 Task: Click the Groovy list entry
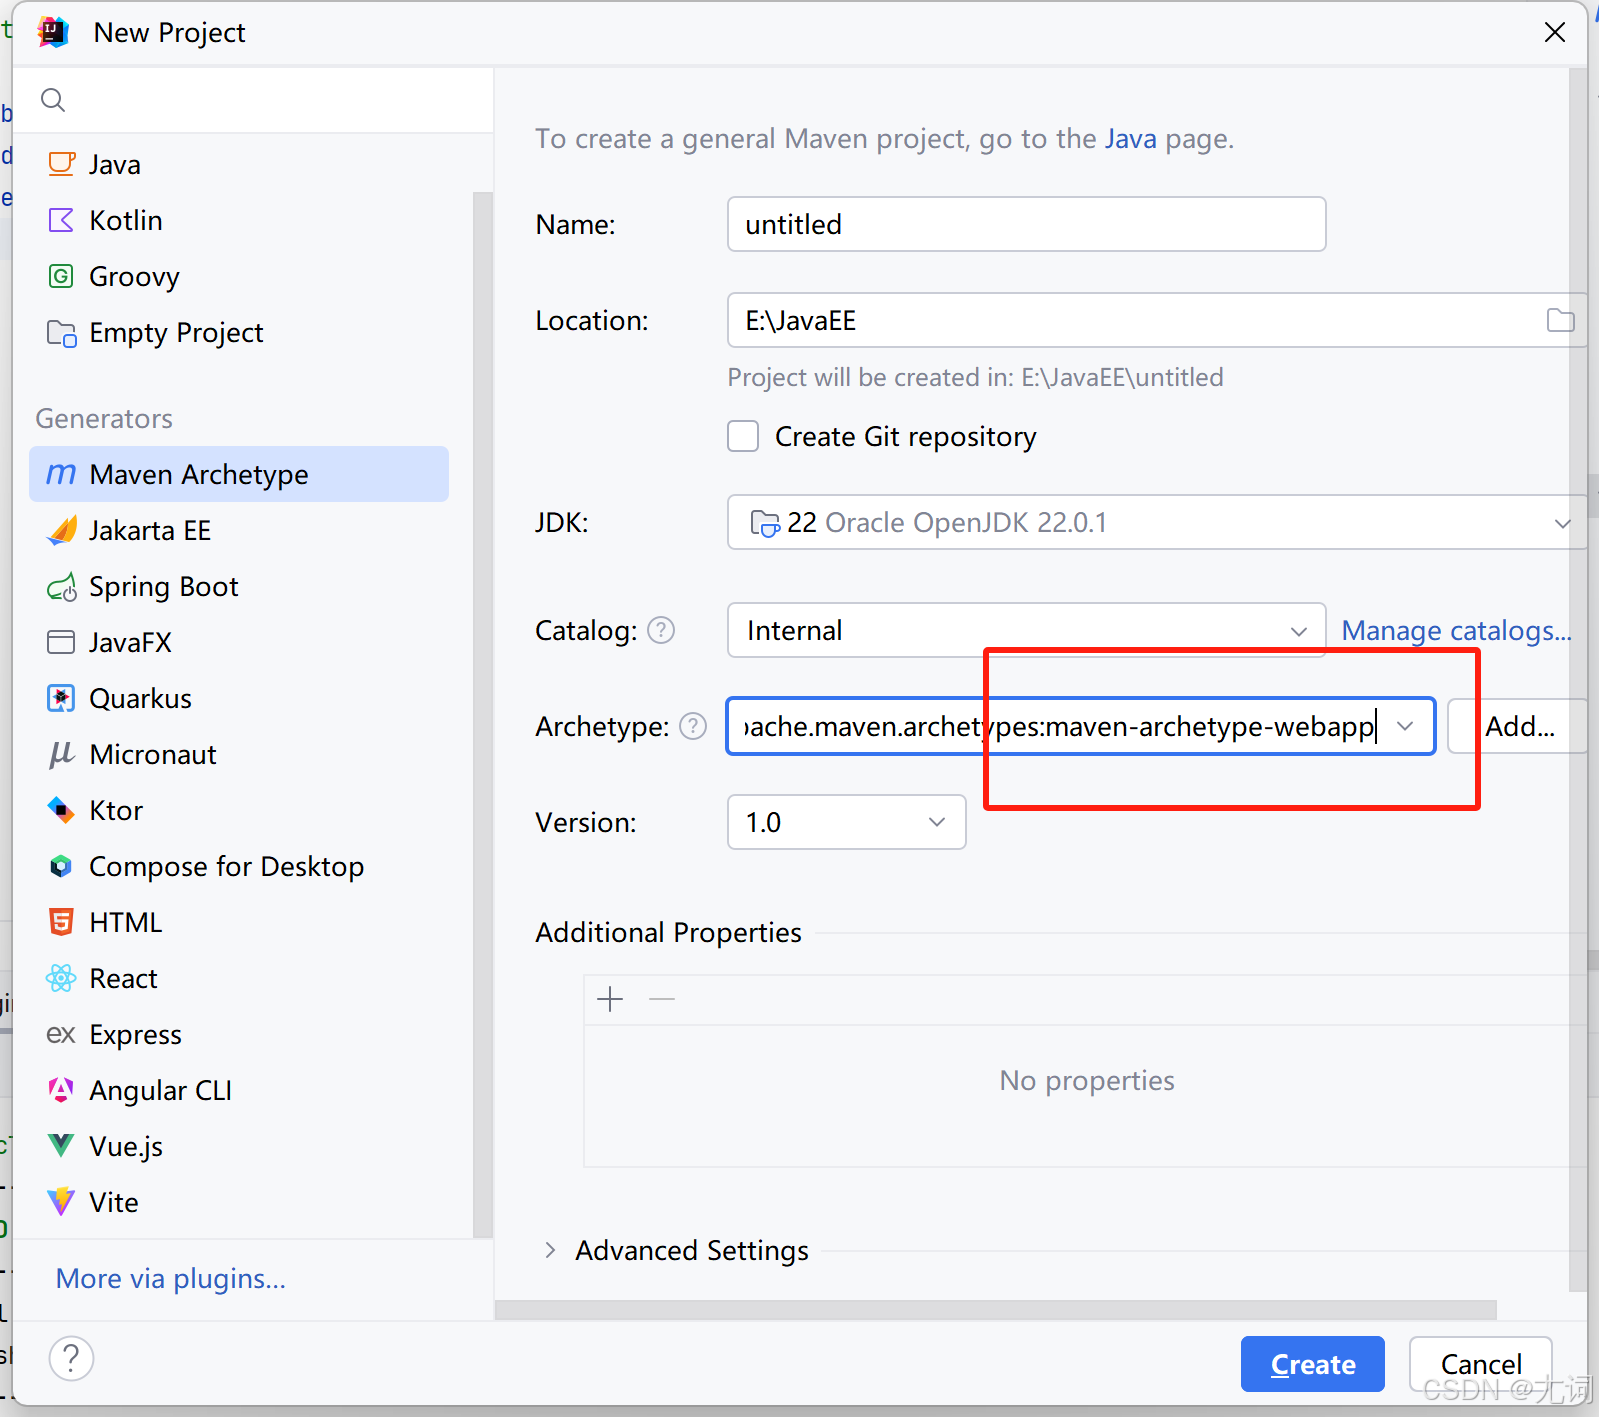pos(239,276)
